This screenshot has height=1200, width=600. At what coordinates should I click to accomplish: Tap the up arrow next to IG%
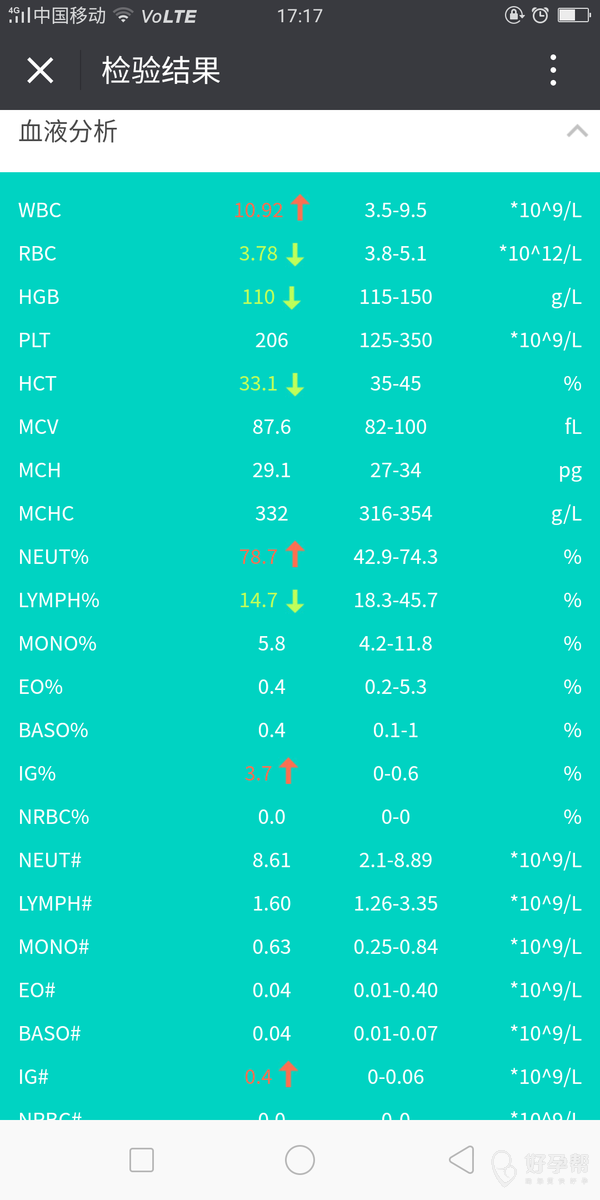pos(289,772)
